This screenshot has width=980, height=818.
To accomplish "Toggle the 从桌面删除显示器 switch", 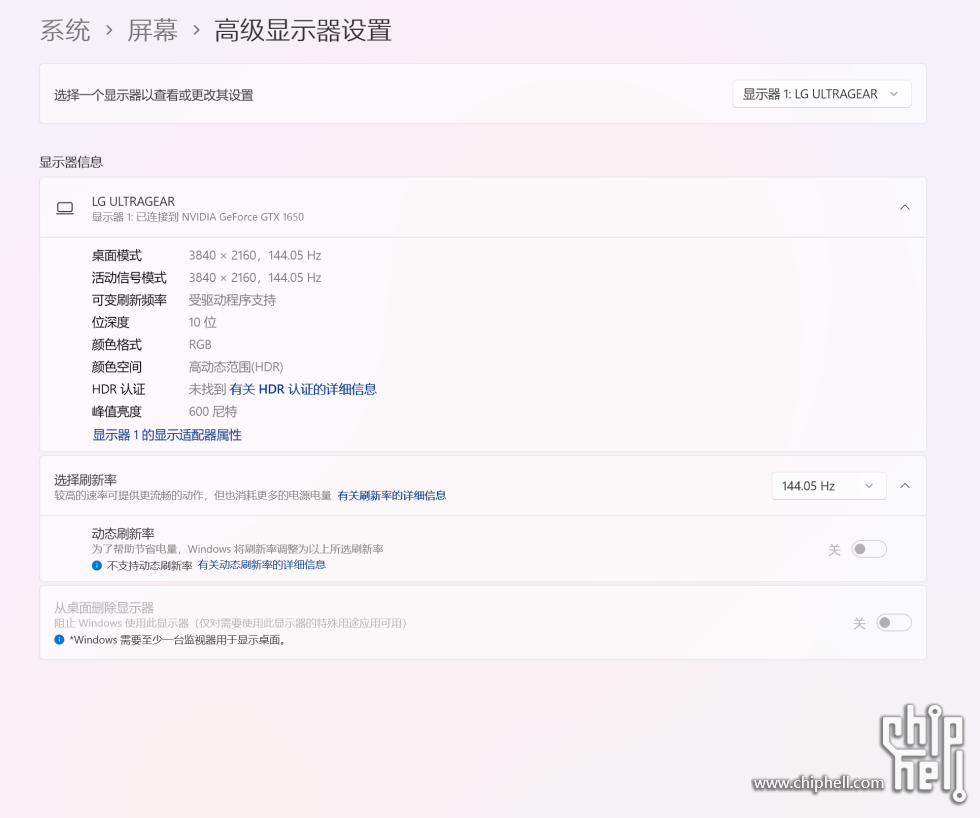I will pos(894,622).
